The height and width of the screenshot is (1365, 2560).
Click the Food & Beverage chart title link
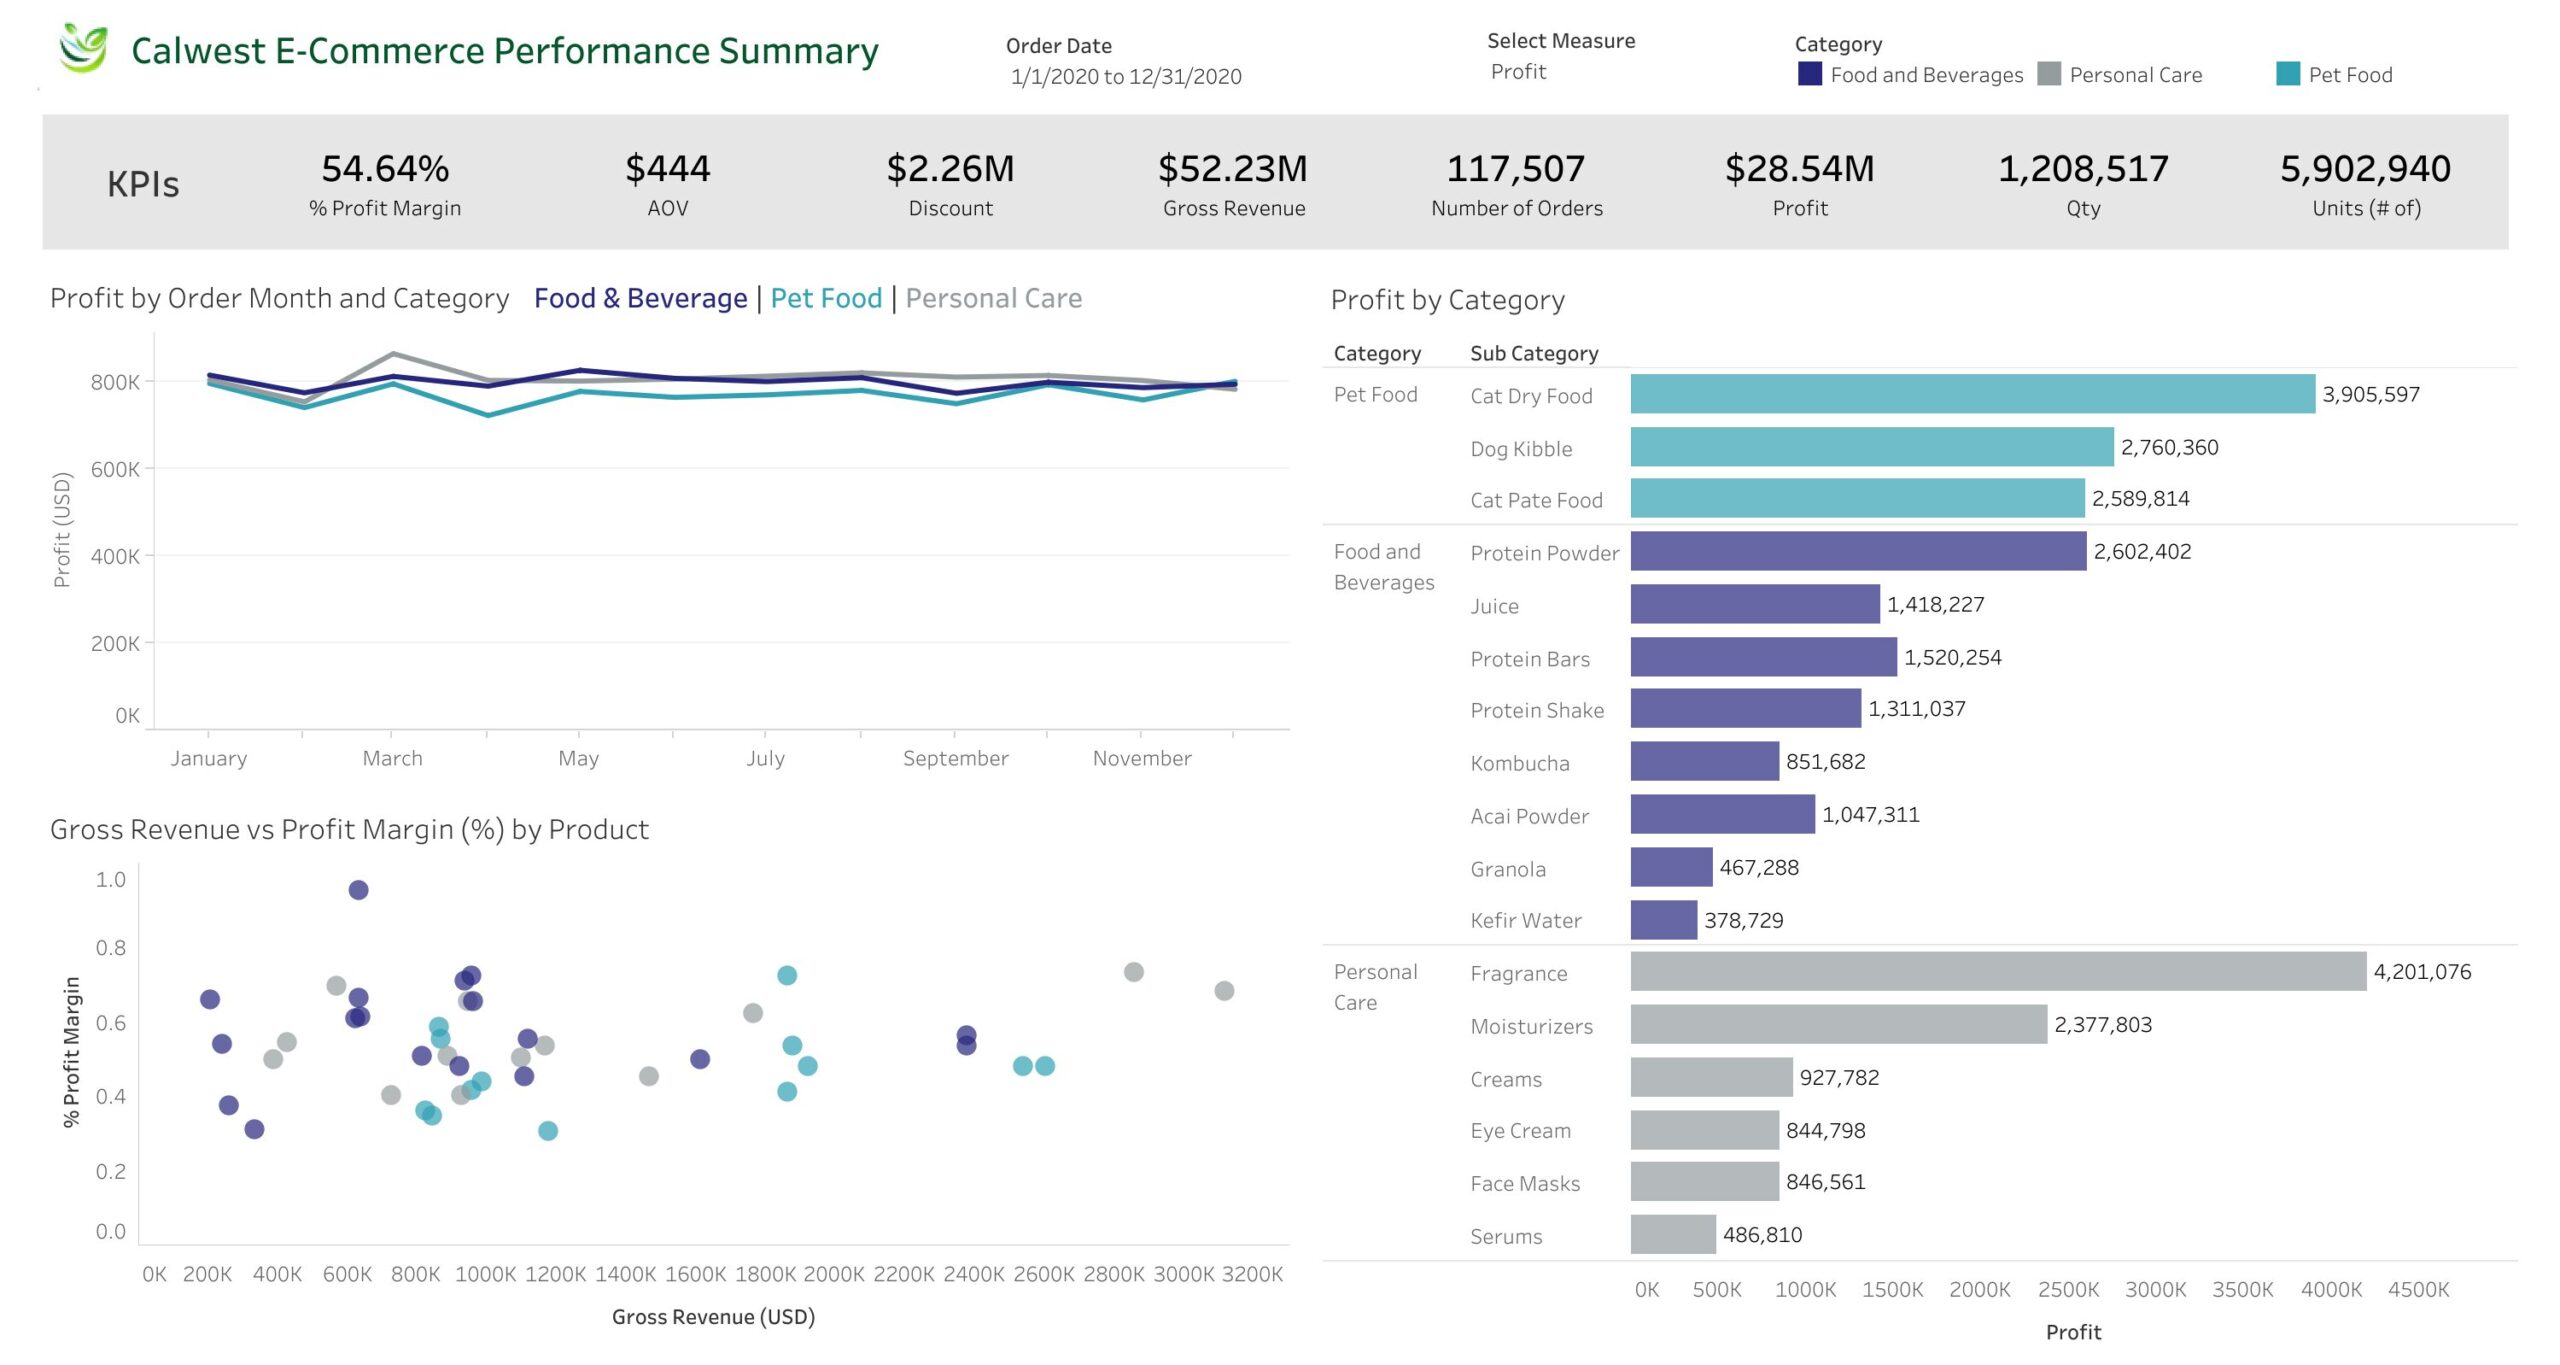[x=640, y=298]
